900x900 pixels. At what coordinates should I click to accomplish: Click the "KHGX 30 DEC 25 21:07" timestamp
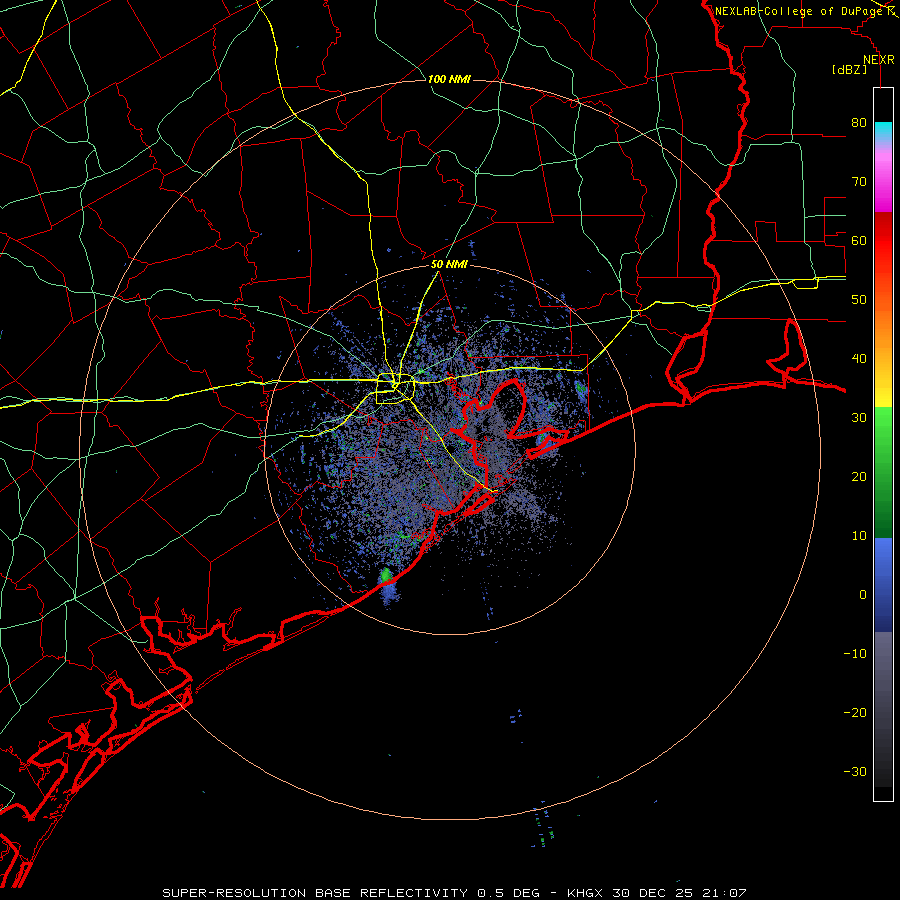[657, 893]
